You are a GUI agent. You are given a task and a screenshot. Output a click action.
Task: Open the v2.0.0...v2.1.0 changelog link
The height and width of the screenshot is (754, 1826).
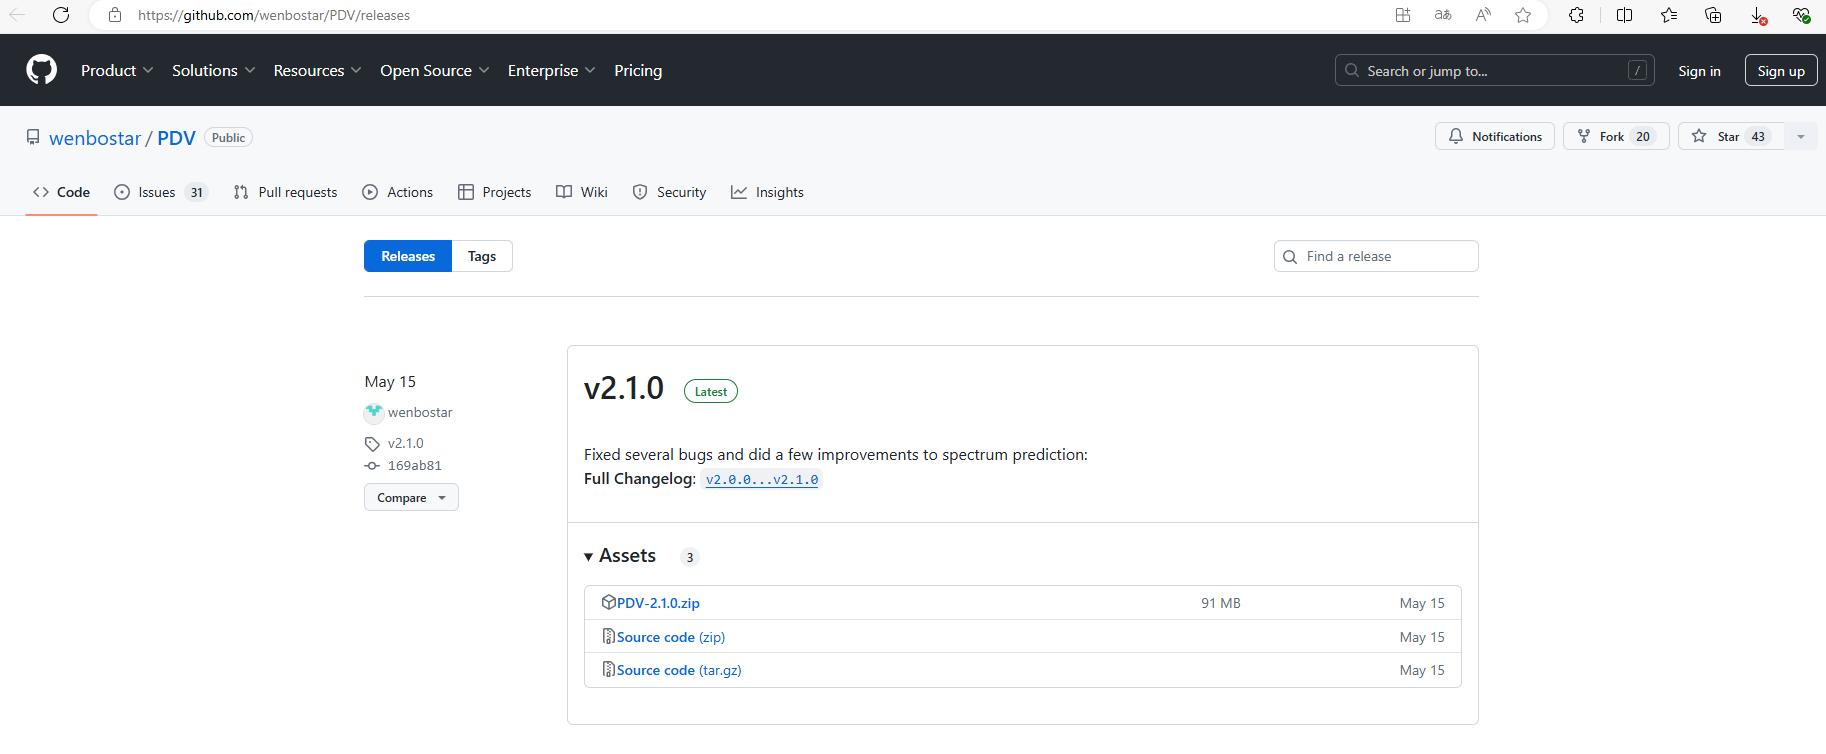762,480
